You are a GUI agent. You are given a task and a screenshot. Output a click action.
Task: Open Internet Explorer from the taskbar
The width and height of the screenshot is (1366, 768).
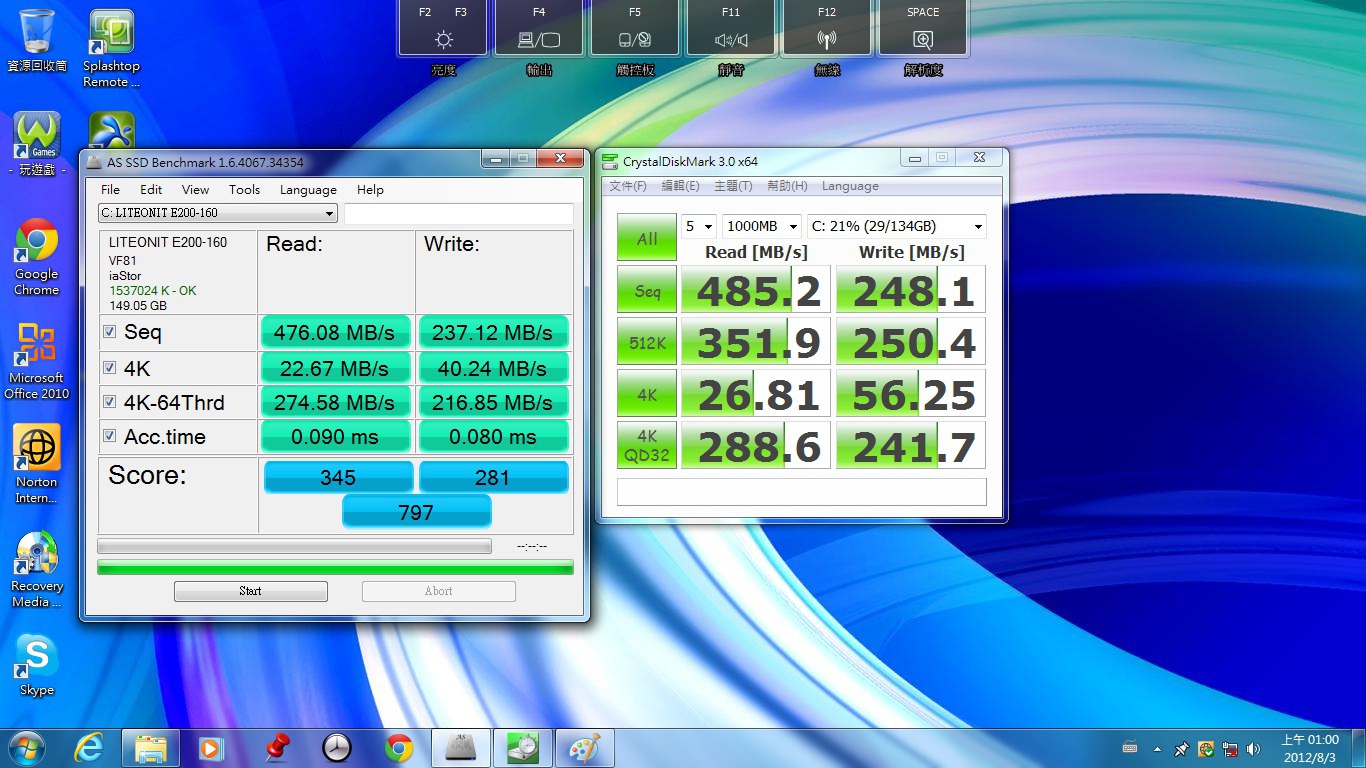[90, 748]
